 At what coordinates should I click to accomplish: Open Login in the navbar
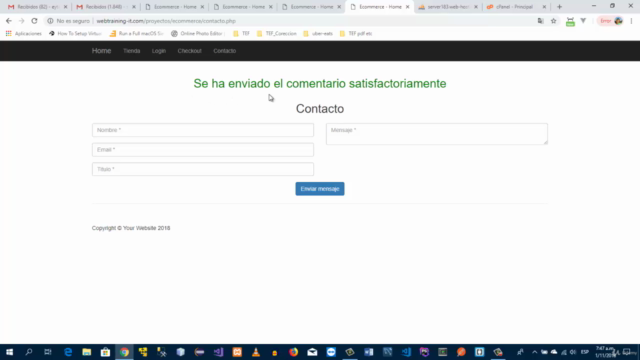click(159, 51)
